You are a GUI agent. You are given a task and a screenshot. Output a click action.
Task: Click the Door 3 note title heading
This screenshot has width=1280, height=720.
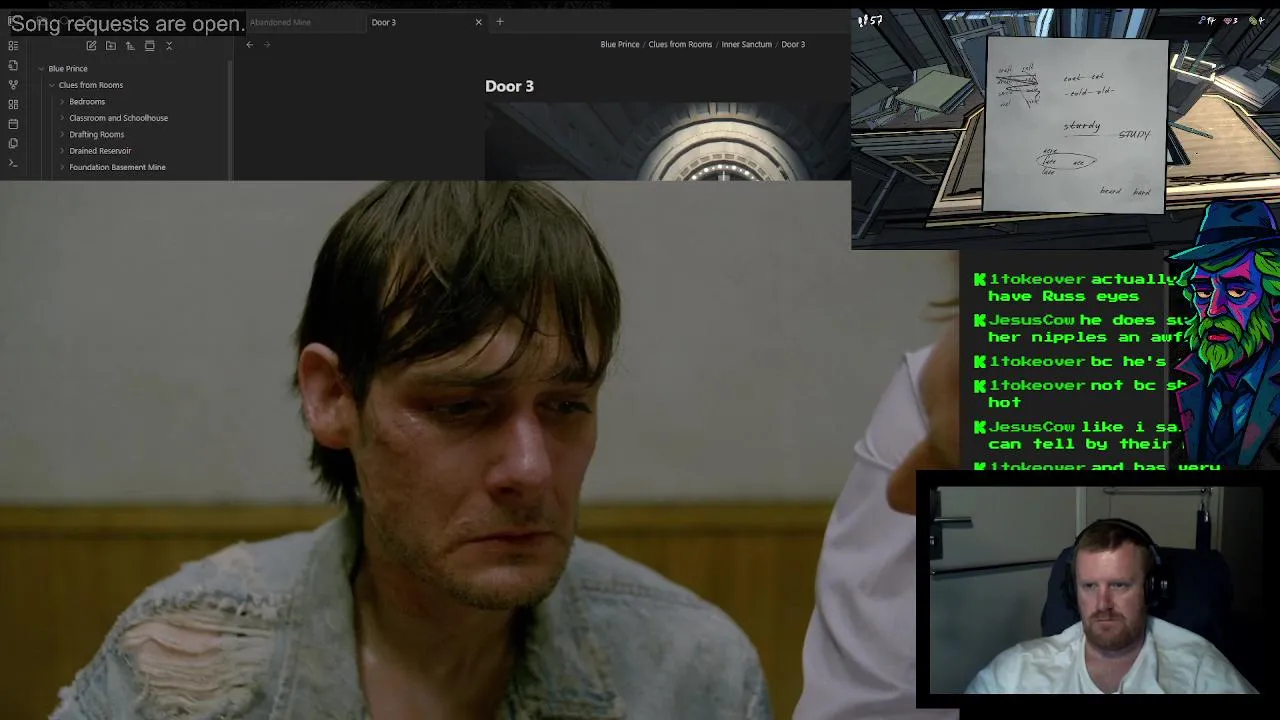coord(510,86)
